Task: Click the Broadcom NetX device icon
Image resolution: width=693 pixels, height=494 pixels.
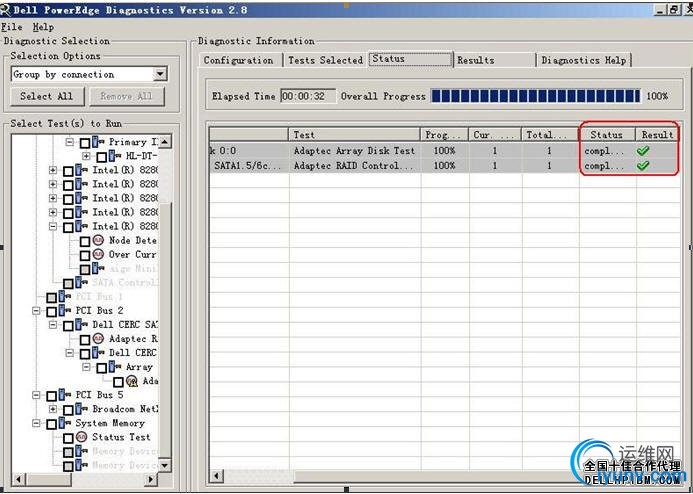Action: 81,409
